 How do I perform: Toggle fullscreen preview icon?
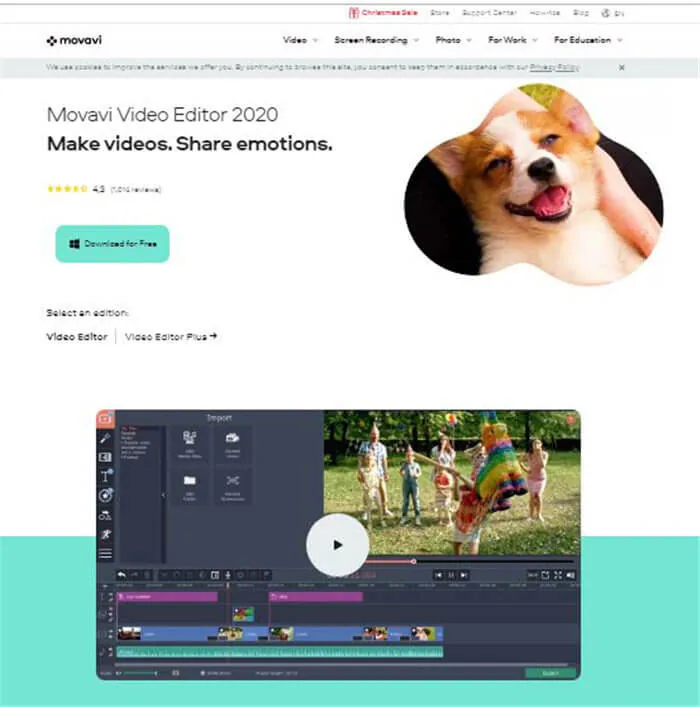[558, 575]
